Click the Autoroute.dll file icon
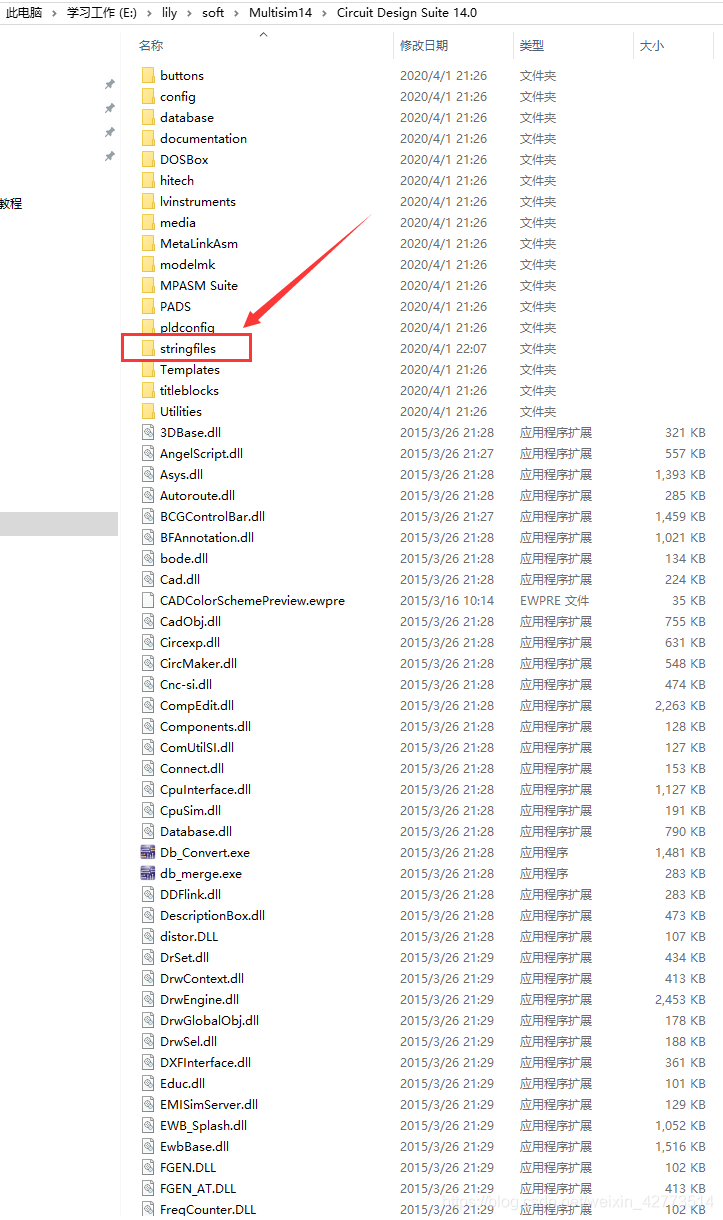Image resolution: width=723 pixels, height=1220 pixels. 148,495
